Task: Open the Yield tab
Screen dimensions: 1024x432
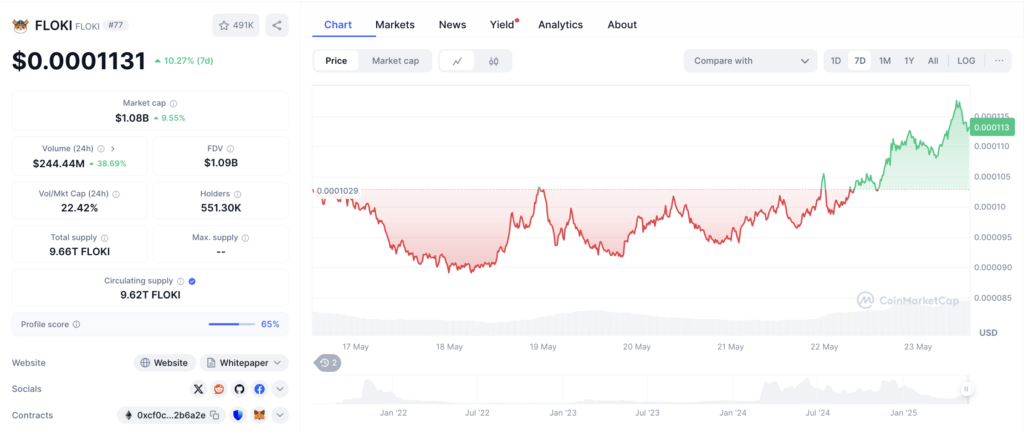Action: click(503, 25)
